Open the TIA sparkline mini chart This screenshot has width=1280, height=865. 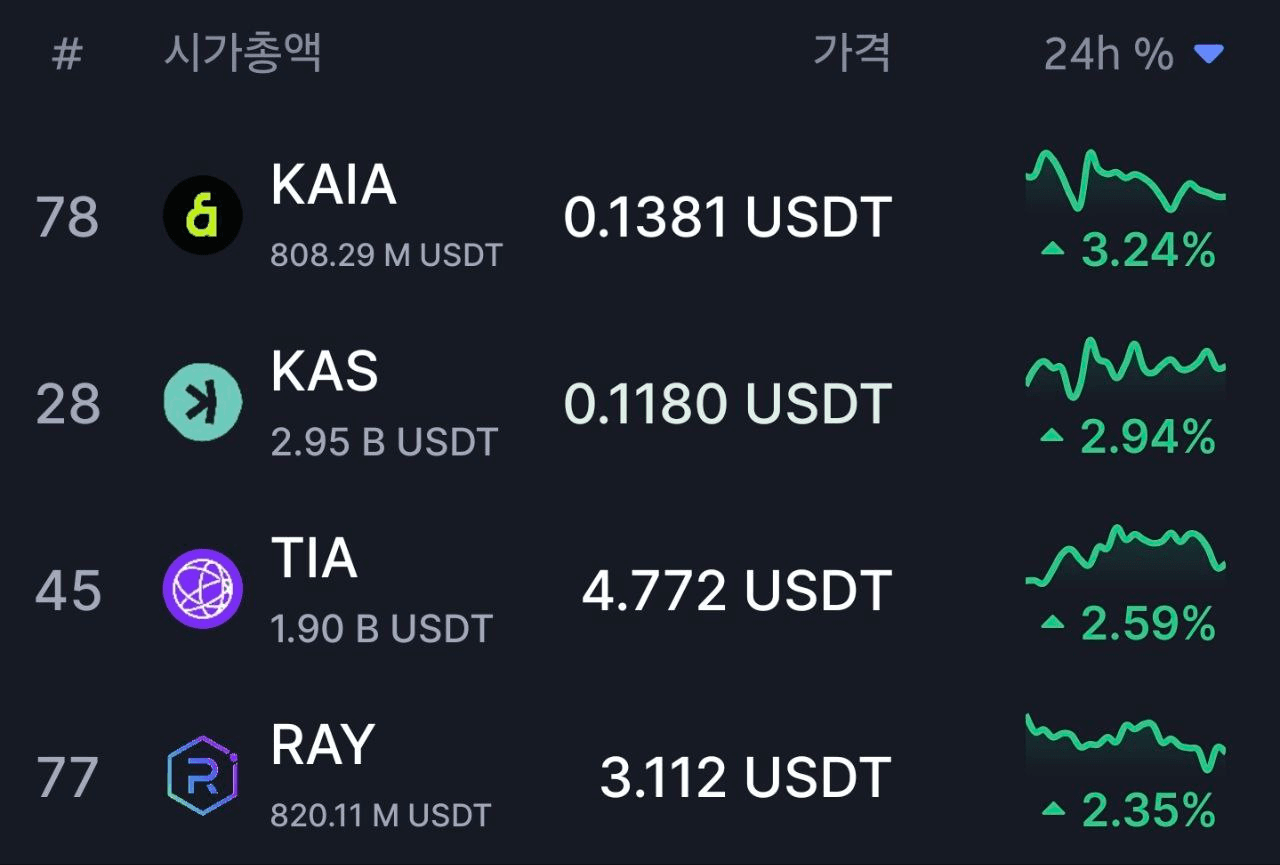click(x=1125, y=555)
